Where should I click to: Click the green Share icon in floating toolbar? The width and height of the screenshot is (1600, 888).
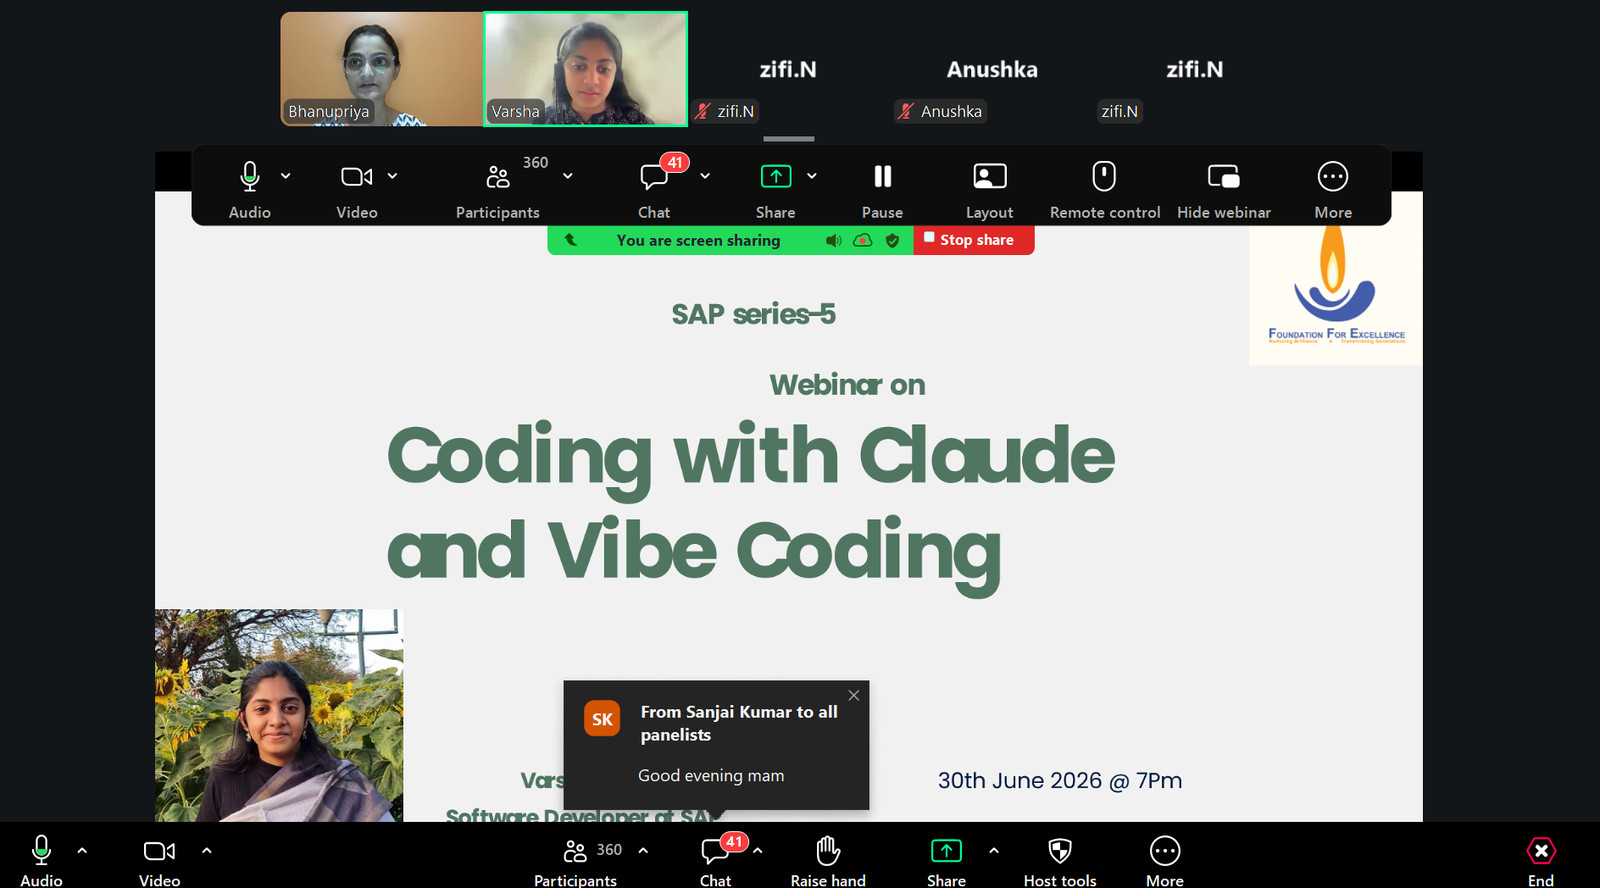click(x=776, y=177)
